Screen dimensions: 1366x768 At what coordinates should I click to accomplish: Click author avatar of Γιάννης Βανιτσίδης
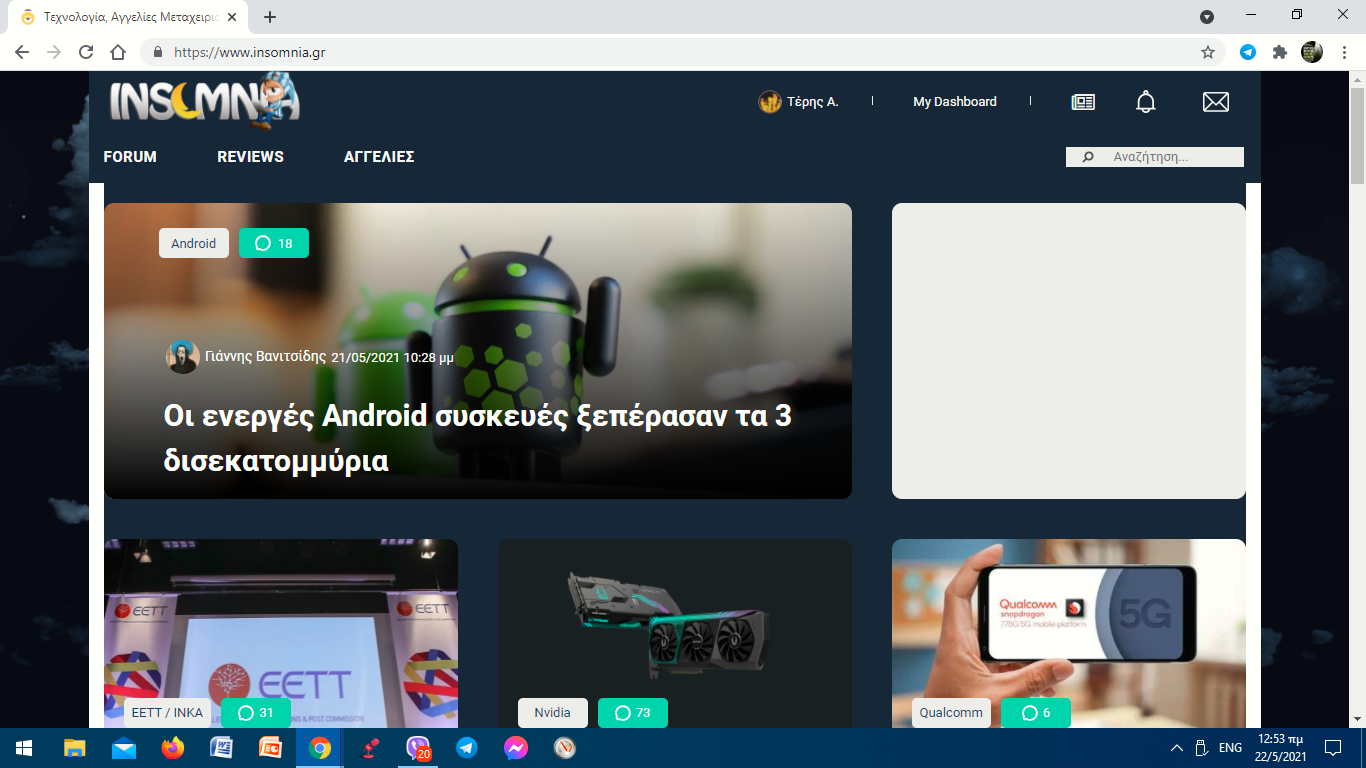pos(182,357)
